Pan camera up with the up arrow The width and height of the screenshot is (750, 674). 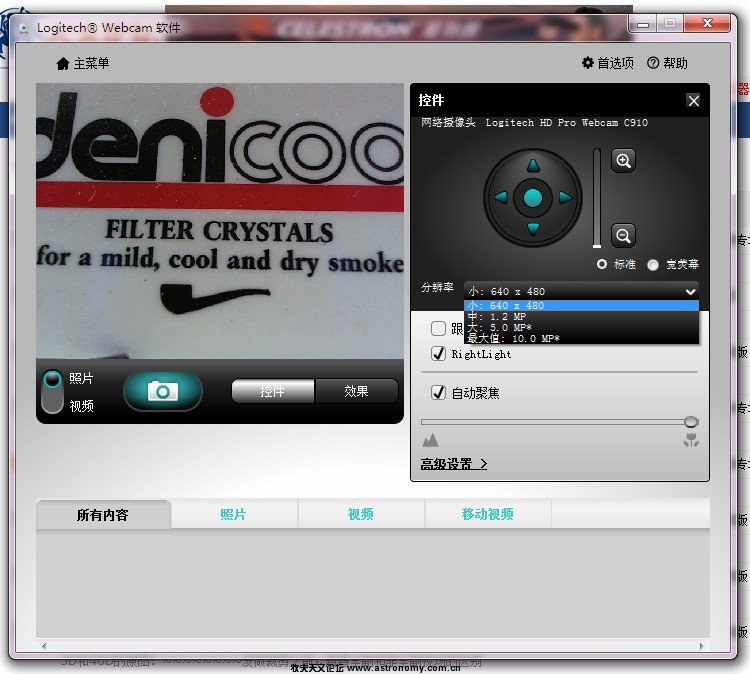[x=533, y=166]
